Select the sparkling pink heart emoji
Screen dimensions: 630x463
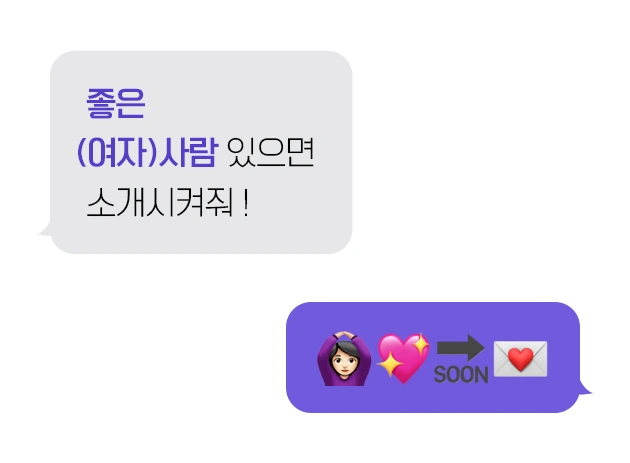403,358
